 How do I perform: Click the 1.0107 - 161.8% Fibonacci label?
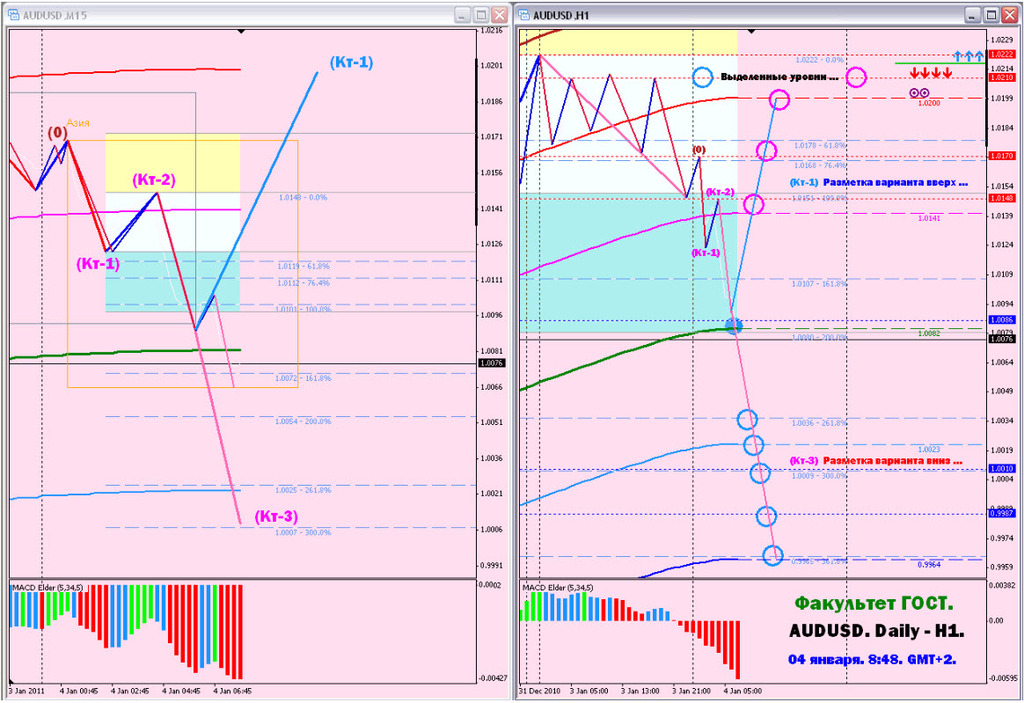pos(820,284)
